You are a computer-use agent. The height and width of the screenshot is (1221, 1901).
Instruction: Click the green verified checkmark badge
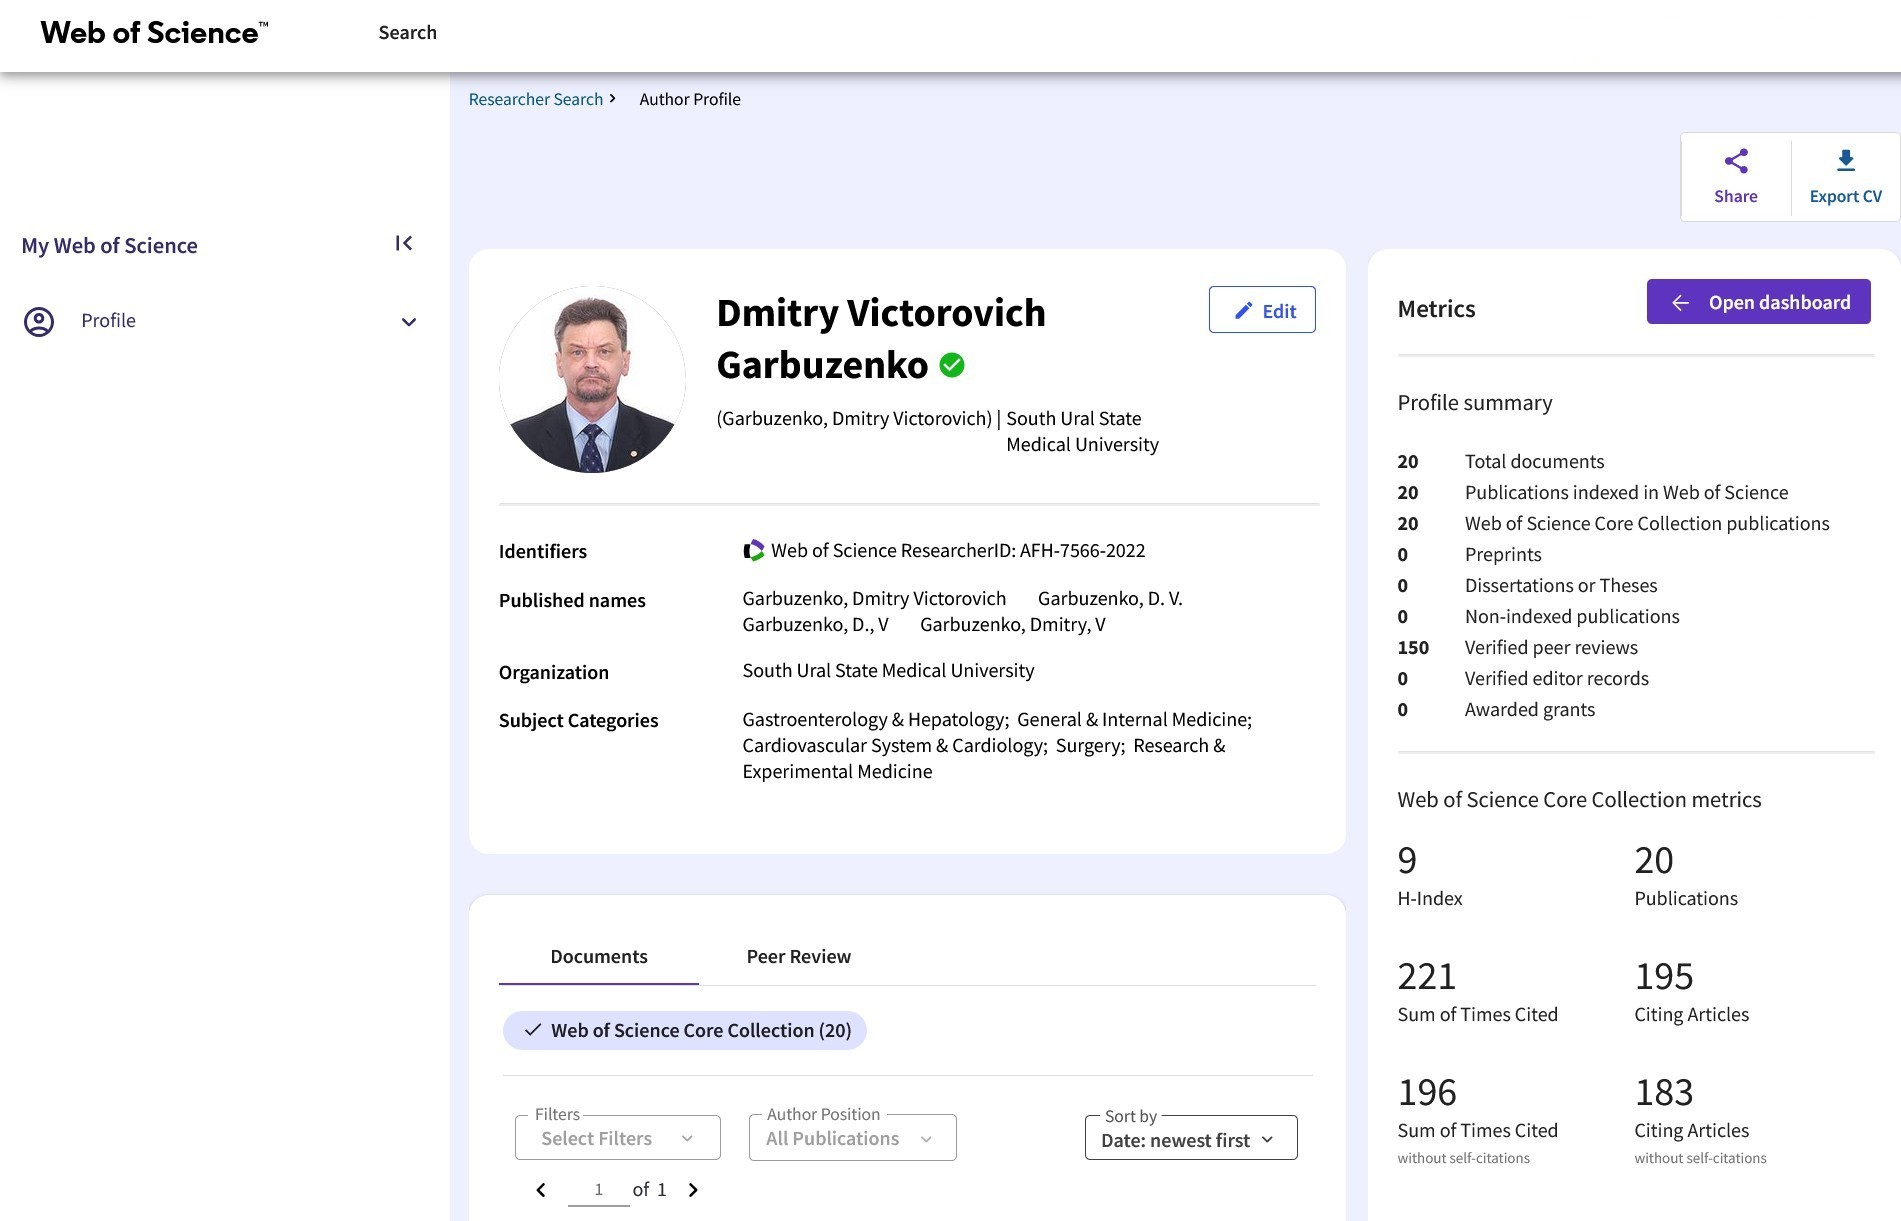tap(952, 366)
